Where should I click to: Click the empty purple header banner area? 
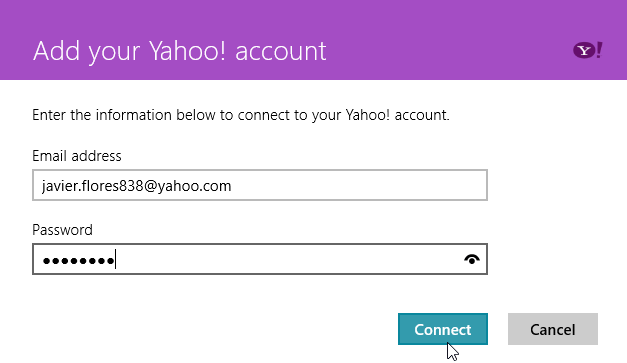click(x=440, y=40)
